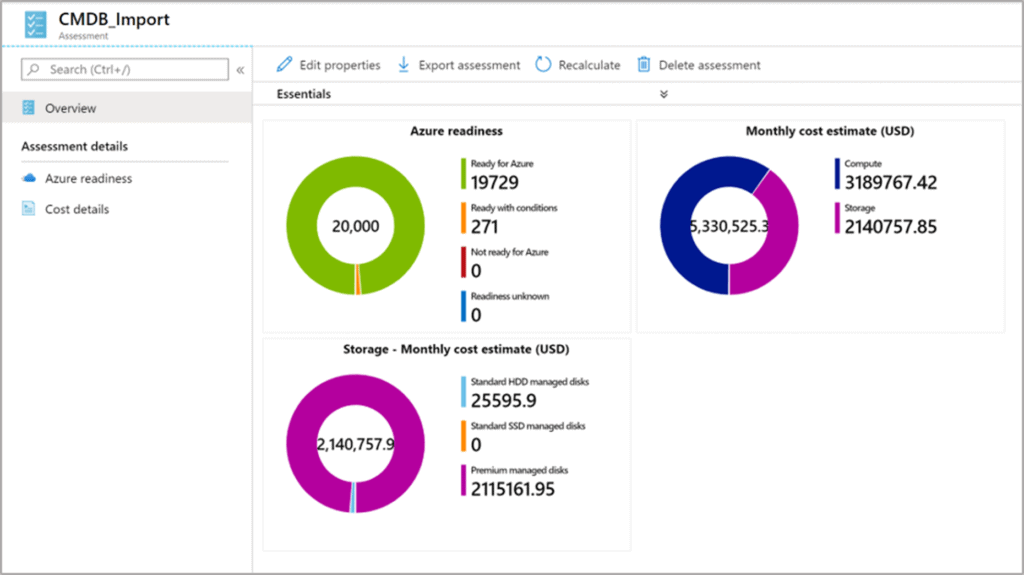This screenshot has height=575, width=1024.
Task: Click the Standard SSD managed disks label
Action: pos(528,426)
